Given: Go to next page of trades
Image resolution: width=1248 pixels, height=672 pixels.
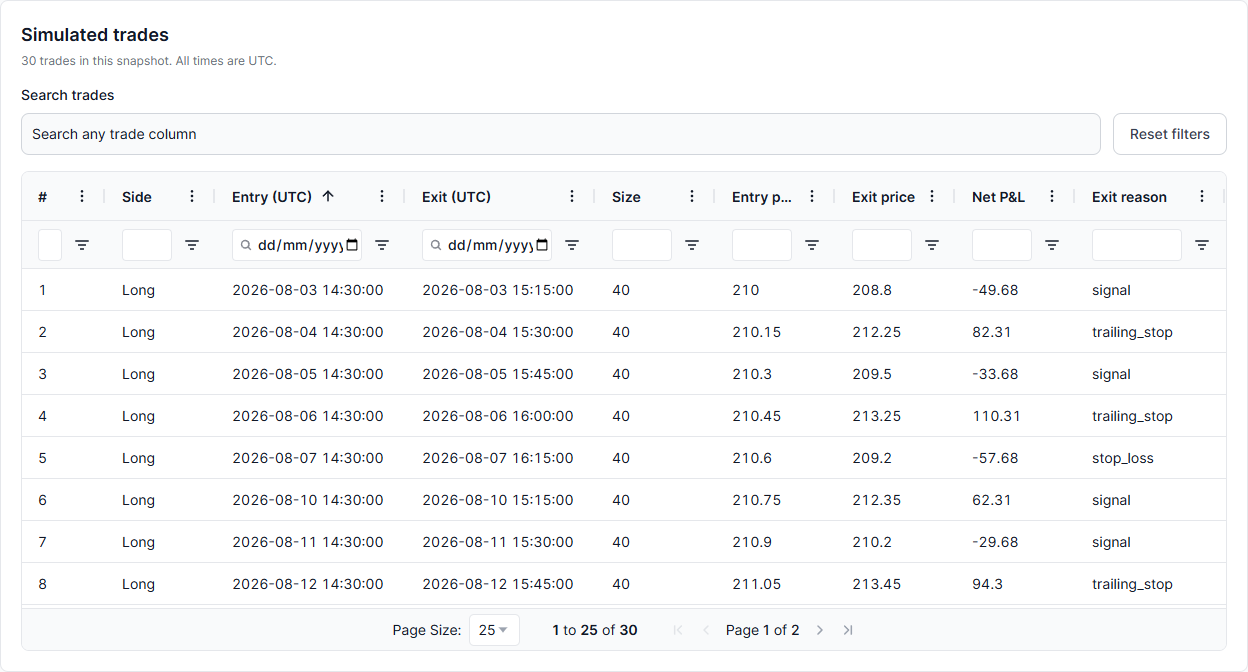Looking at the screenshot, I should pyautogui.click(x=820, y=630).
